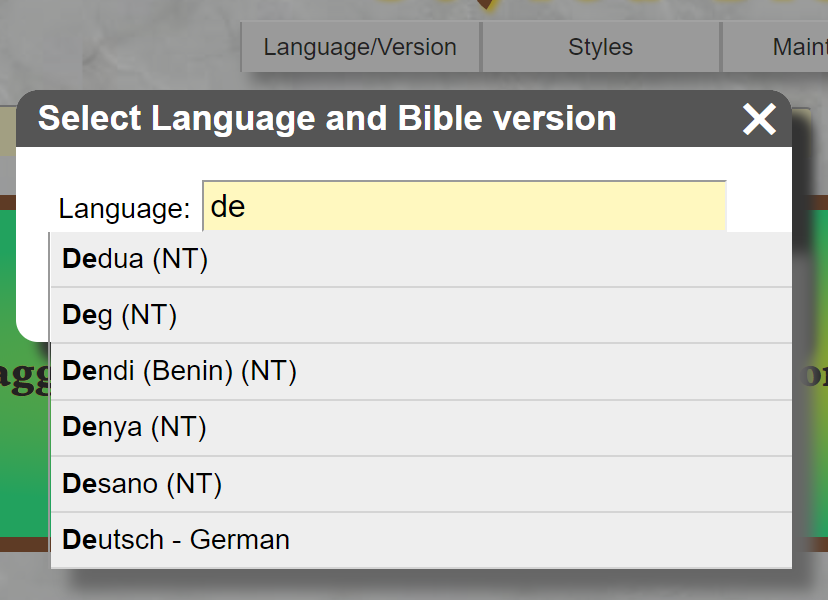This screenshot has width=828, height=600.
Task: Open the Language/Version menu
Action: [x=360, y=47]
